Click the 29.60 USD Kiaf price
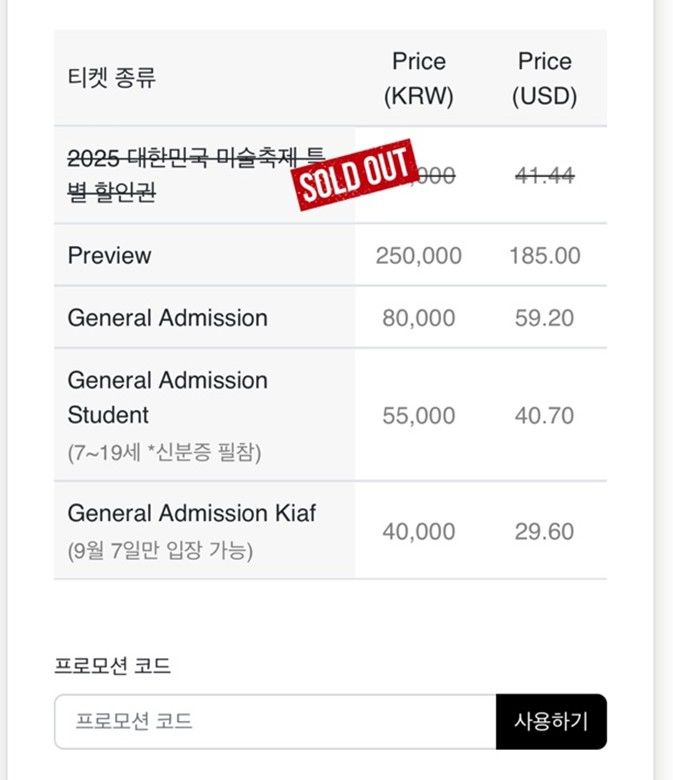 pyautogui.click(x=545, y=531)
